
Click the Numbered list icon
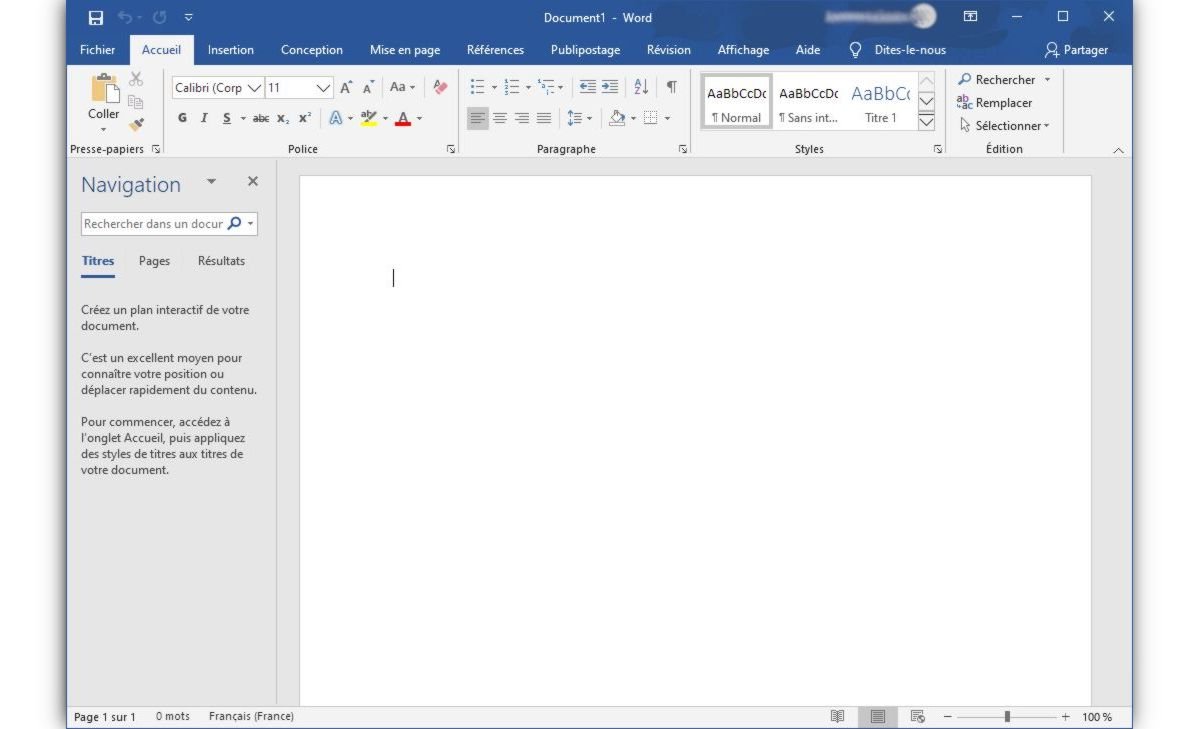click(512, 87)
